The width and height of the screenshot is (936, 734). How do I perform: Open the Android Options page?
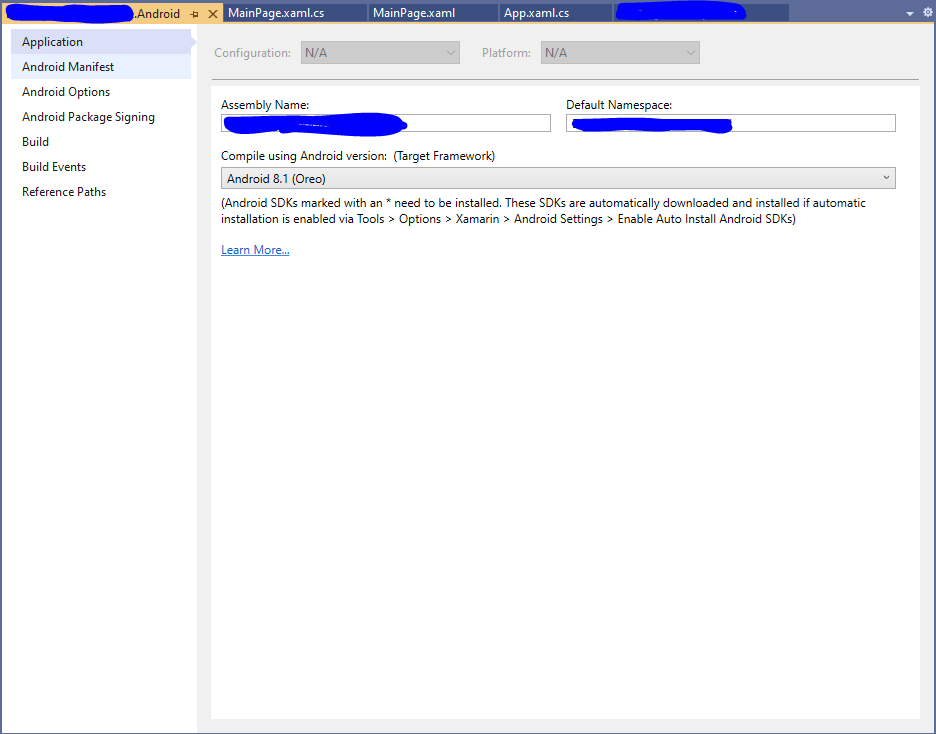tap(101, 92)
